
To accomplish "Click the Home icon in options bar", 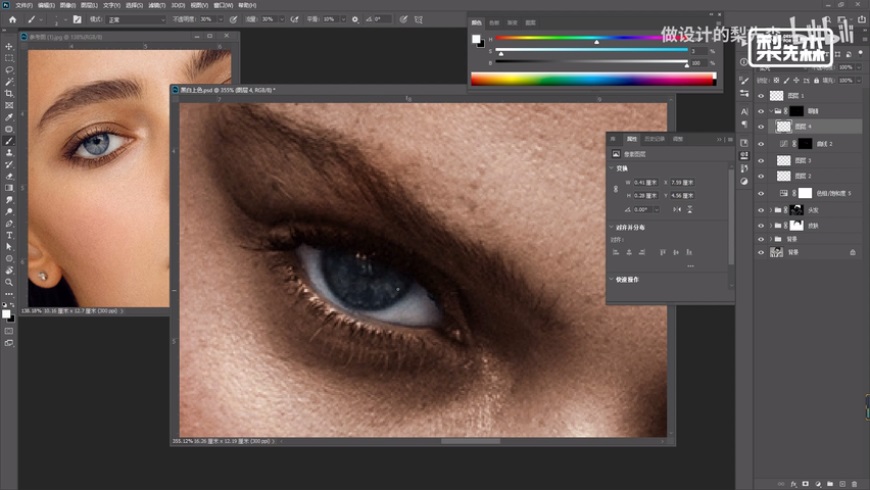I will pyautogui.click(x=11, y=19).
